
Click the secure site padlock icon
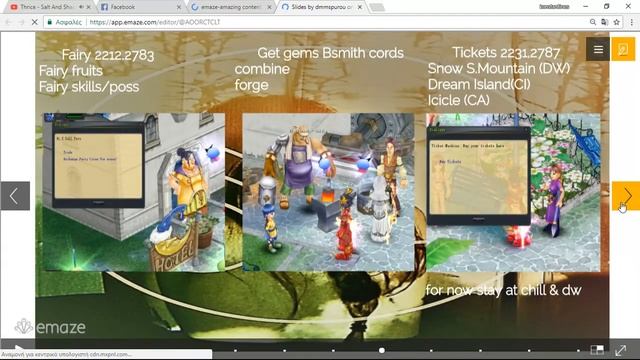click(49, 22)
